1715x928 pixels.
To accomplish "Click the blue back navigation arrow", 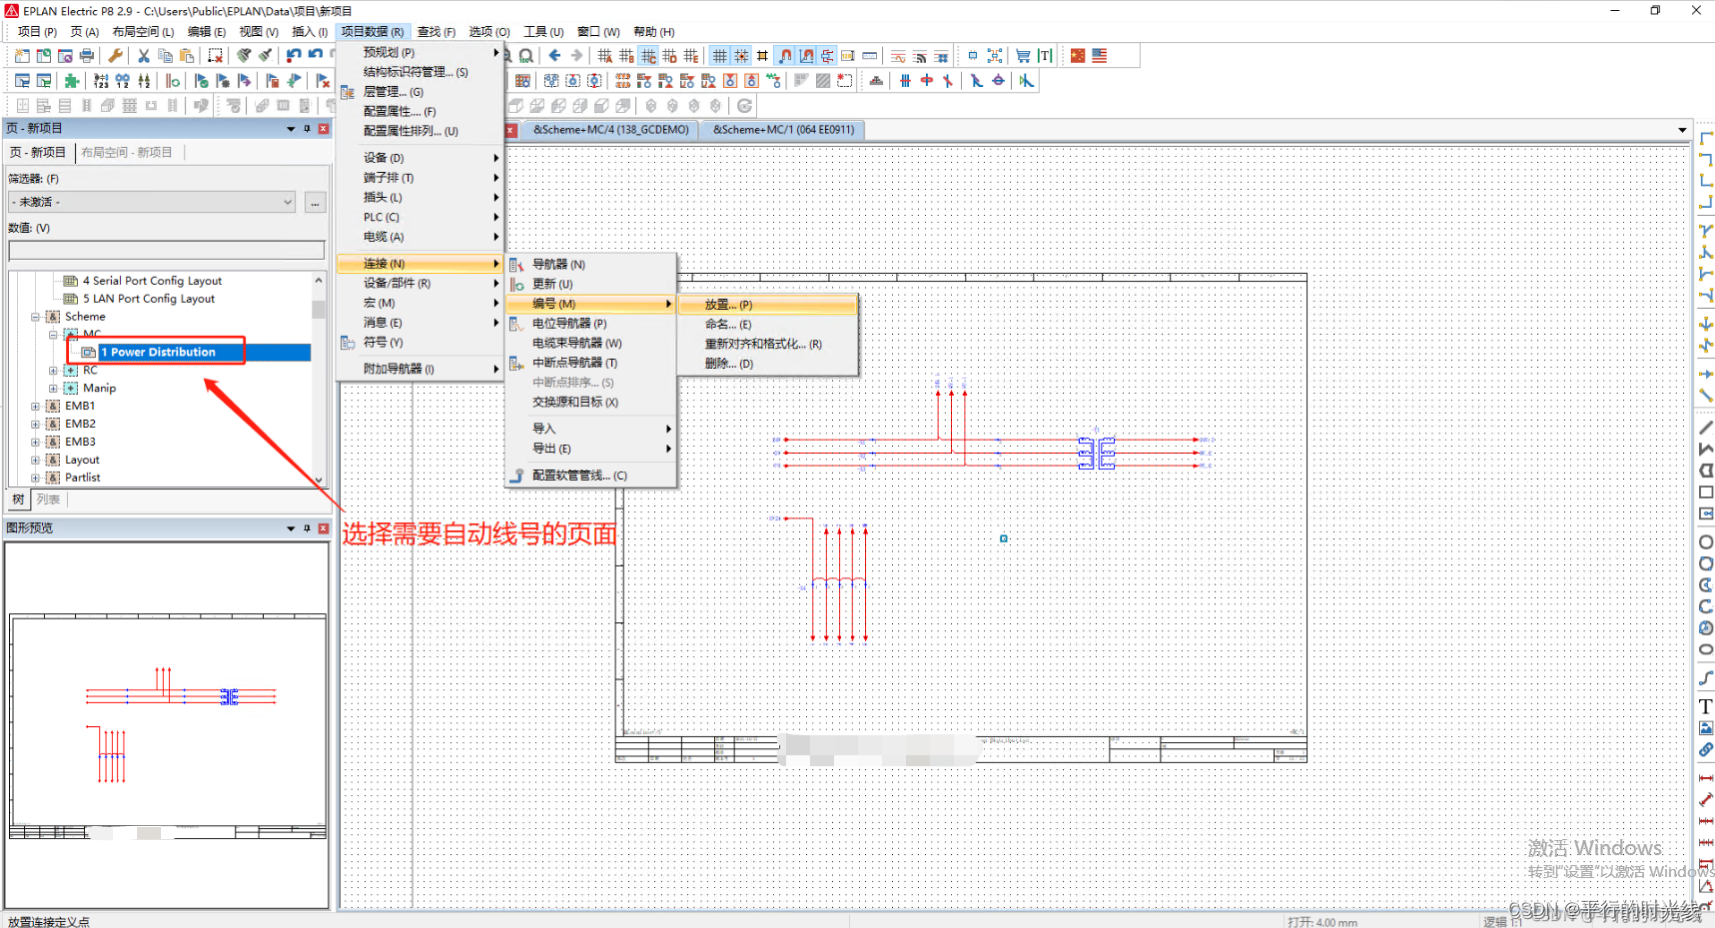I will tap(555, 56).
